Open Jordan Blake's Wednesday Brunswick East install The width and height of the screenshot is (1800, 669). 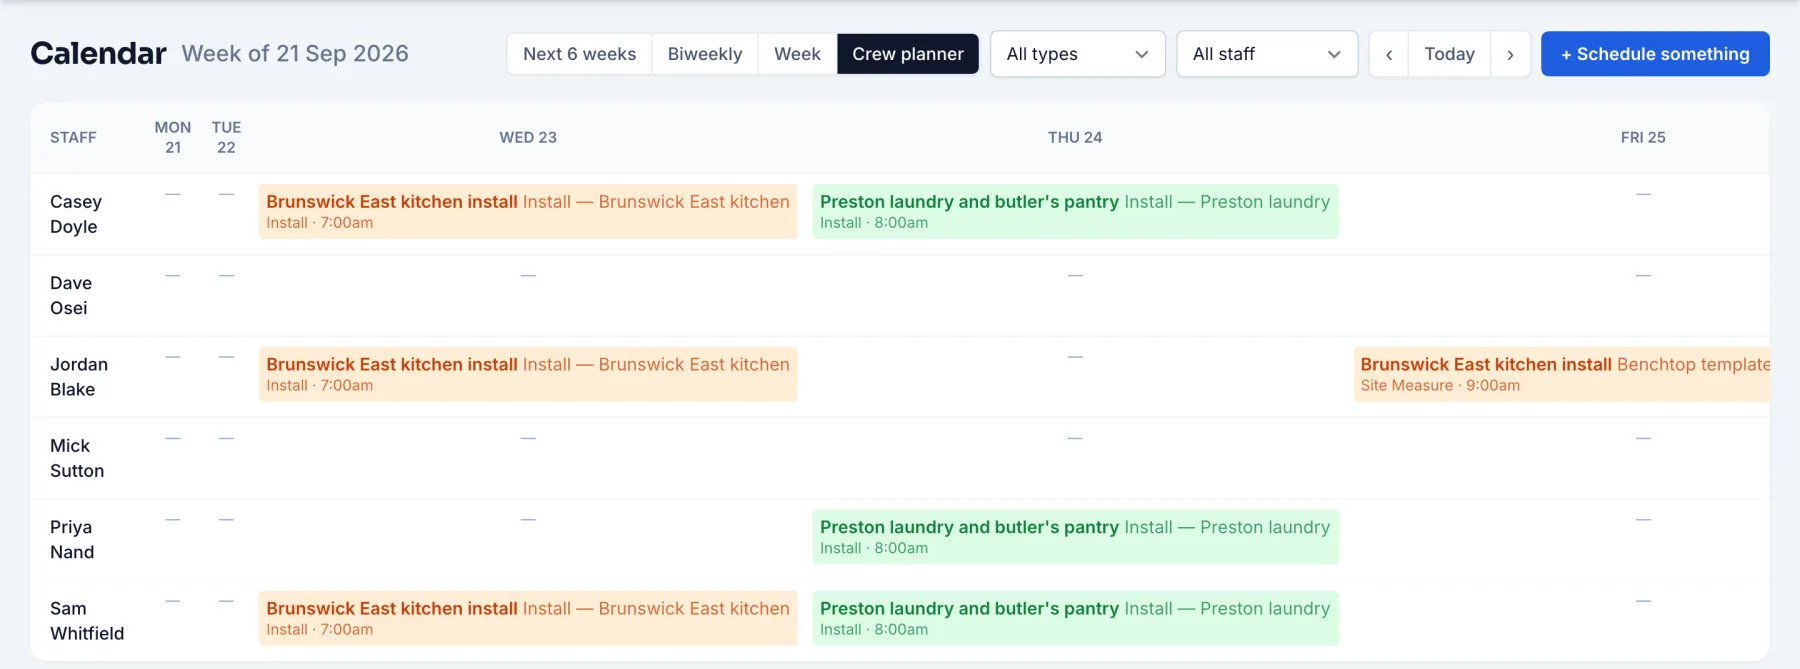tap(528, 374)
